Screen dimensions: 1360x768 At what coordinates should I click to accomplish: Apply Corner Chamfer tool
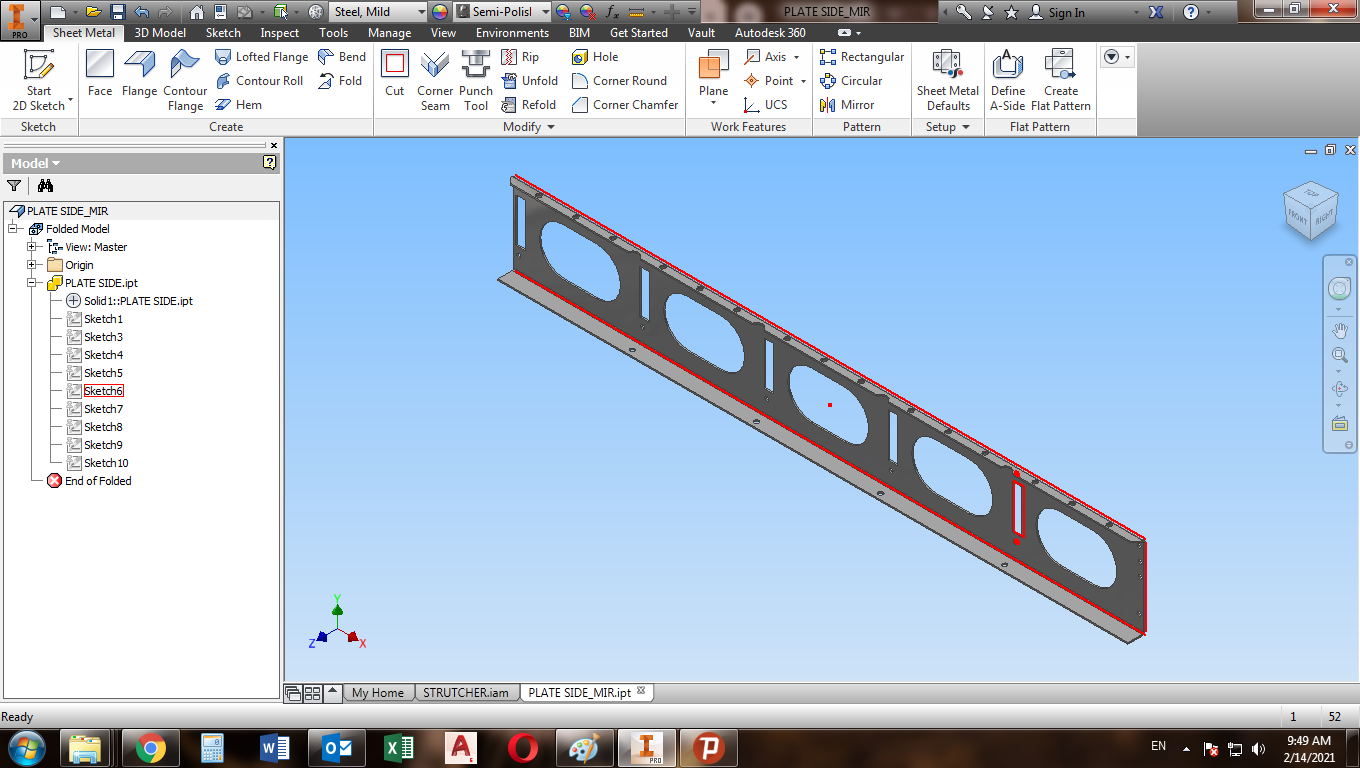click(625, 105)
